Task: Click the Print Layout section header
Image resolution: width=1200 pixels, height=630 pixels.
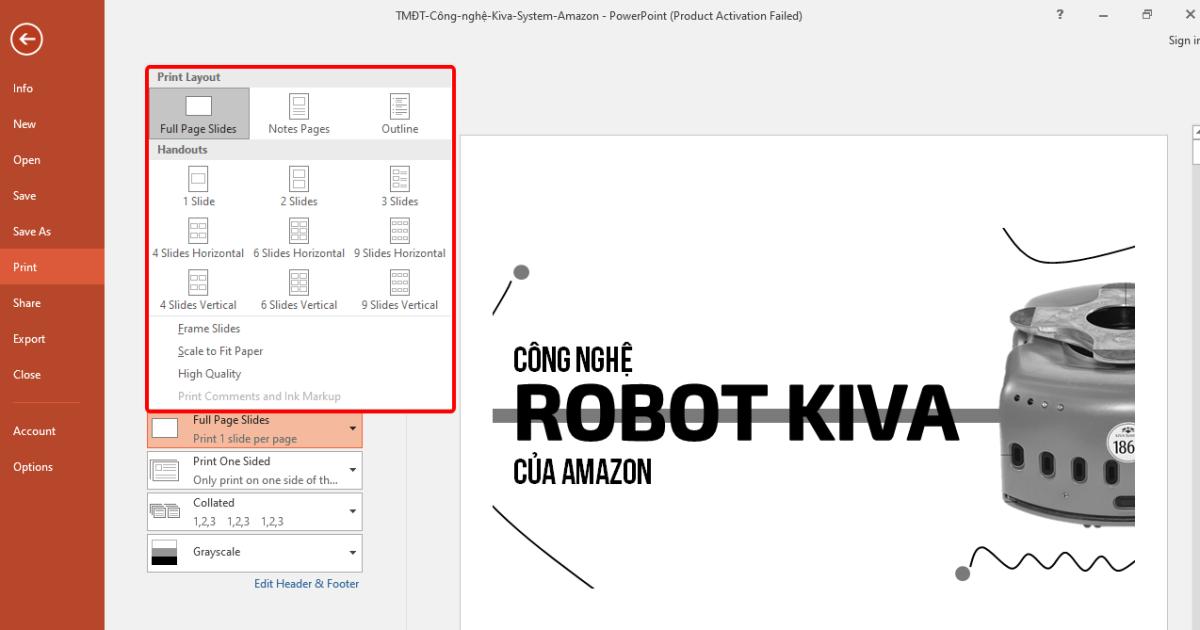Action: pos(300,77)
